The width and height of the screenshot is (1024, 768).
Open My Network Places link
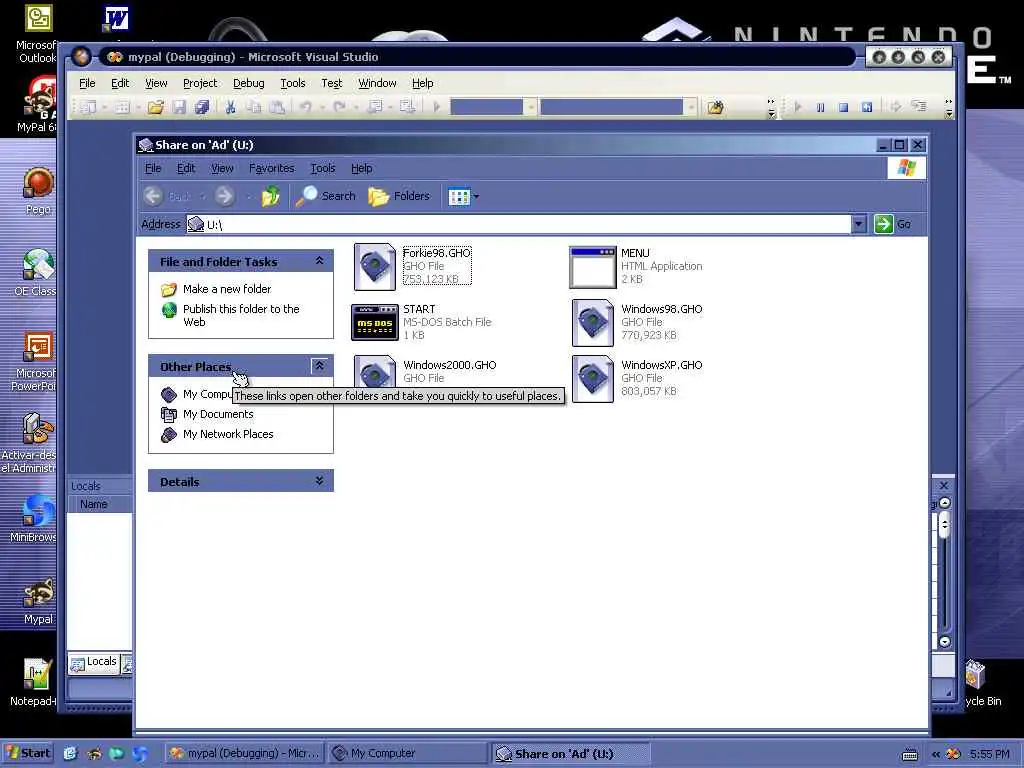tap(228, 434)
